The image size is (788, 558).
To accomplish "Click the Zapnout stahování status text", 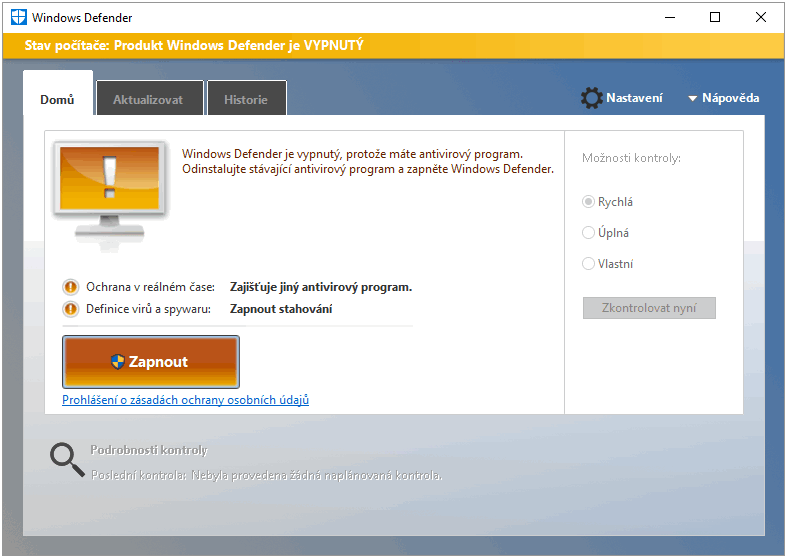I will pyautogui.click(x=281, y=309).
